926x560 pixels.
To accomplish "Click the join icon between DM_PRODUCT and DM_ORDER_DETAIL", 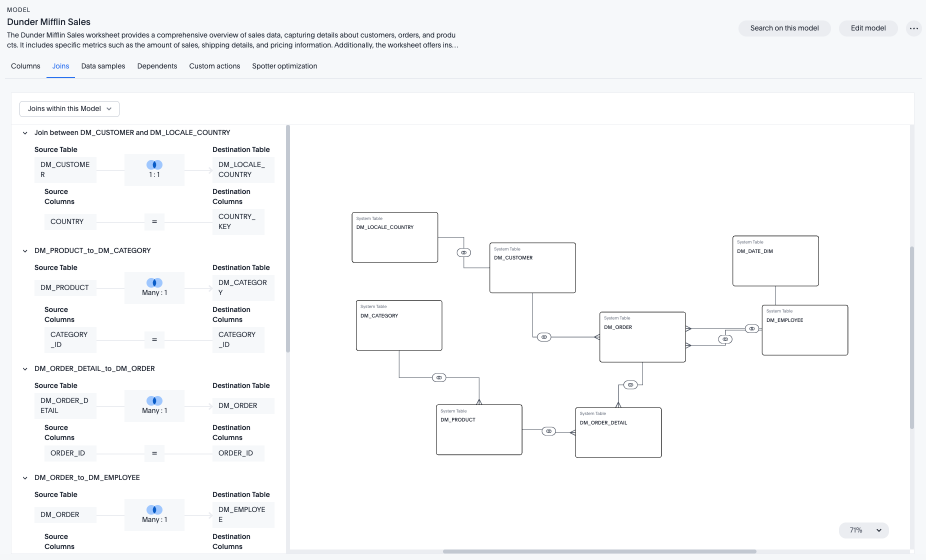I will click(x=549, y=431).
